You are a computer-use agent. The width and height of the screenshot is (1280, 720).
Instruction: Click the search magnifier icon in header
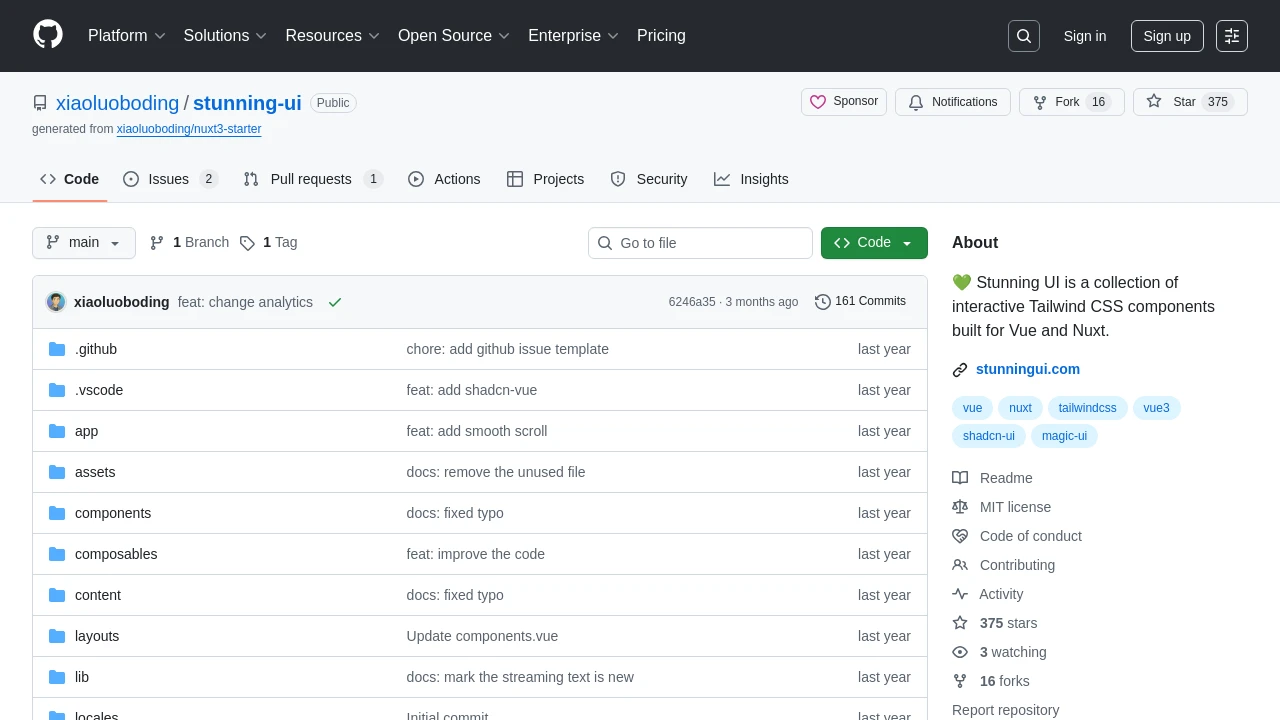click(x=1024, y=36)
